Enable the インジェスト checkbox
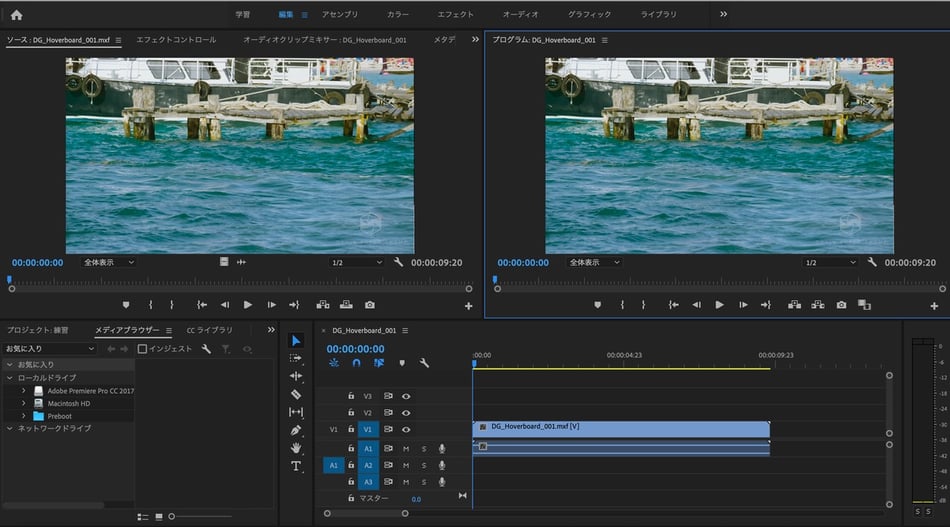 pos(142,349)
